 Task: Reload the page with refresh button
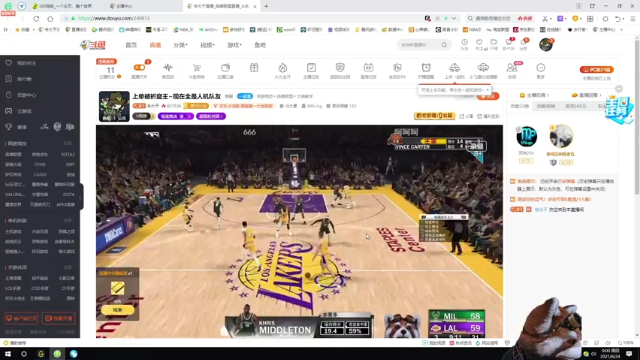36,18
